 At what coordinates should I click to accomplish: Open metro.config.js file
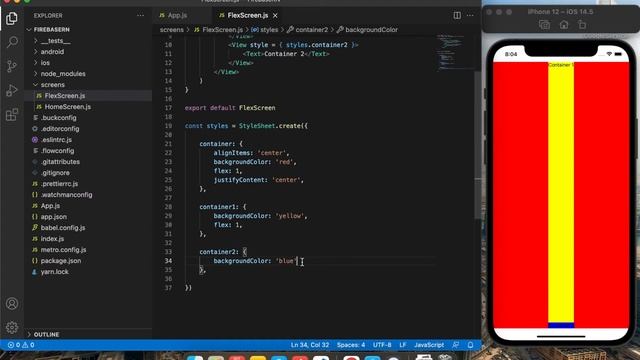63,250
